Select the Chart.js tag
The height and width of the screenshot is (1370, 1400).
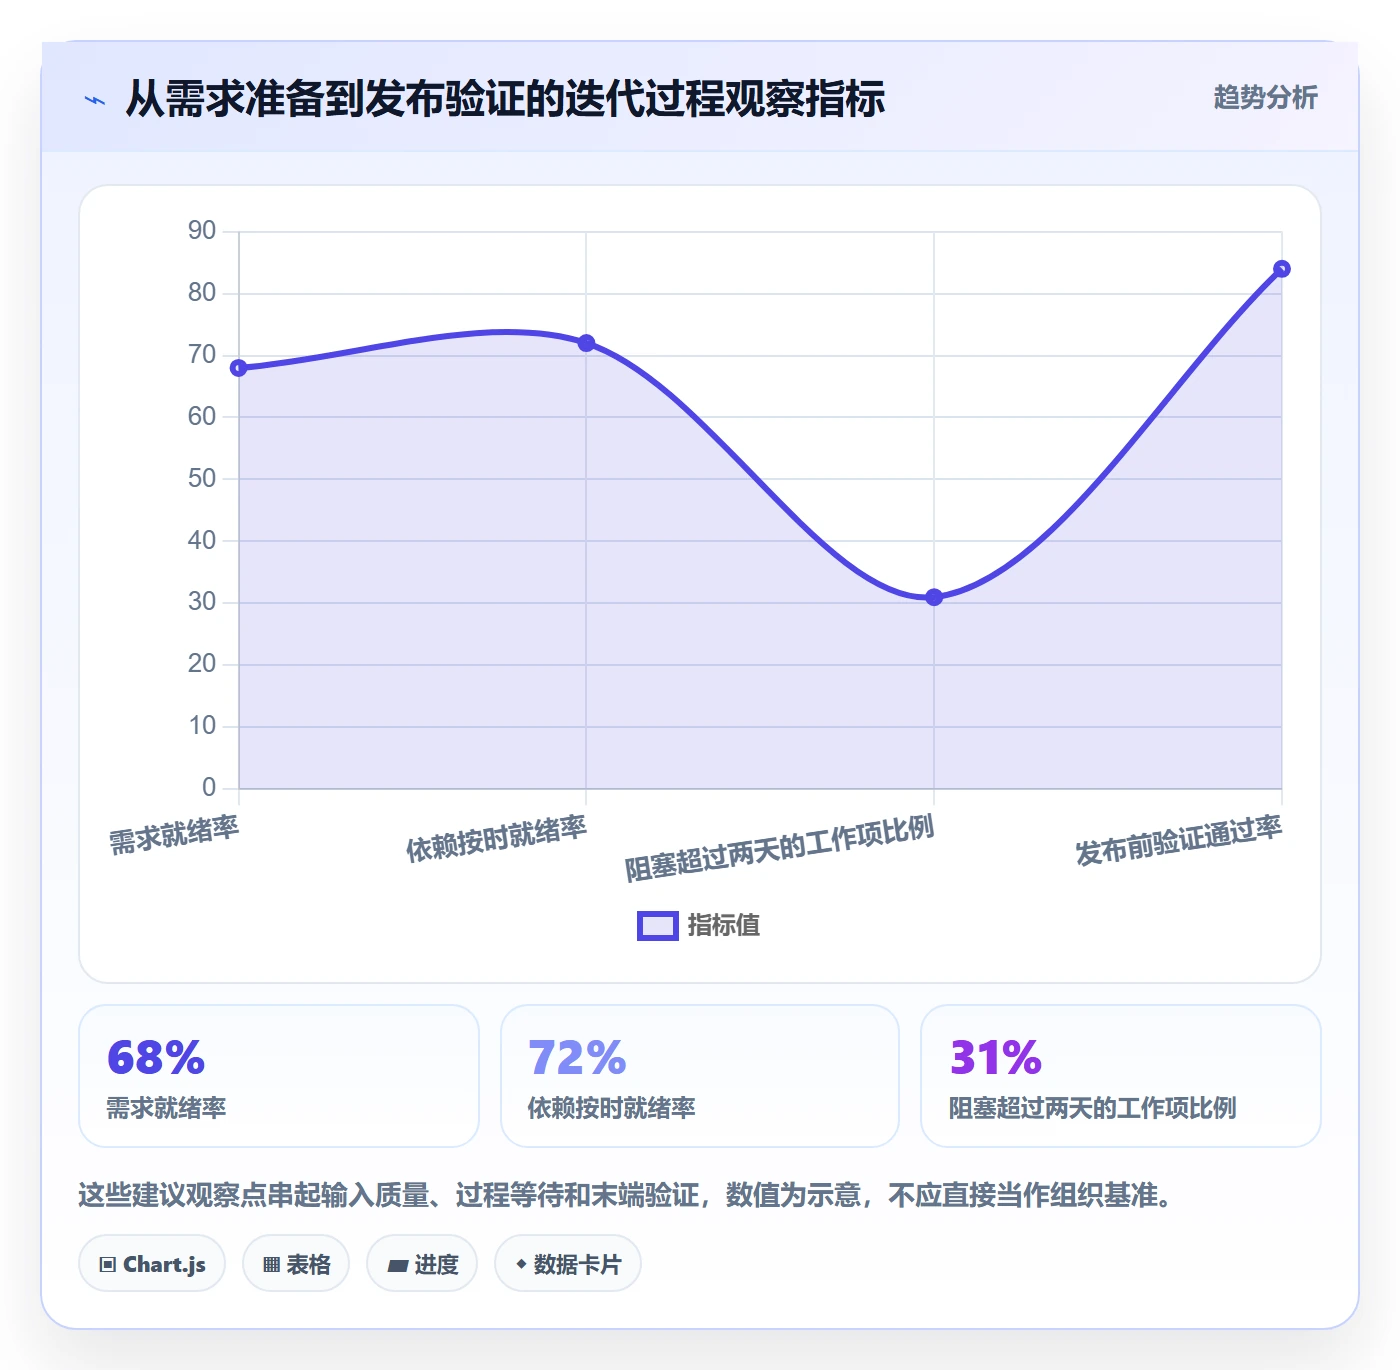152,1264
